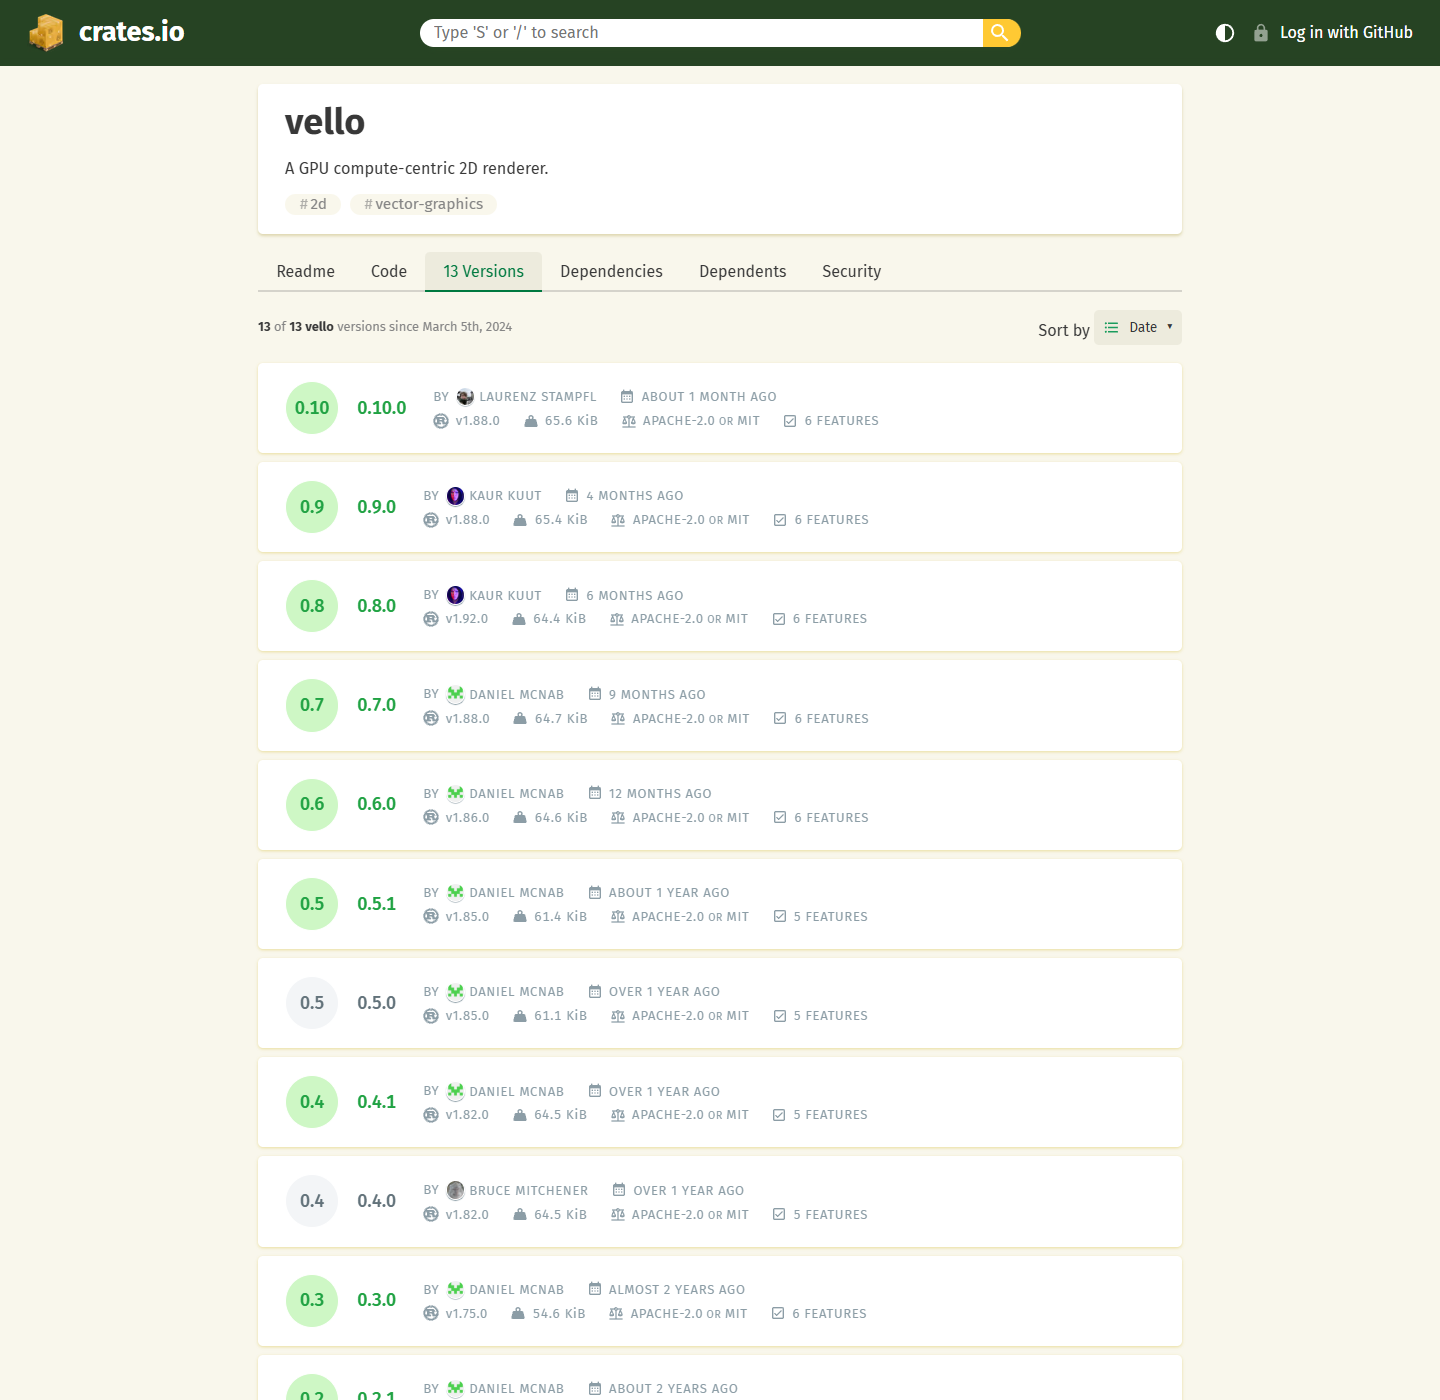This screenshot has width=1440, height=1400.
Task: Toggle the color theme contrast icon
Action: click(1225, 33)
